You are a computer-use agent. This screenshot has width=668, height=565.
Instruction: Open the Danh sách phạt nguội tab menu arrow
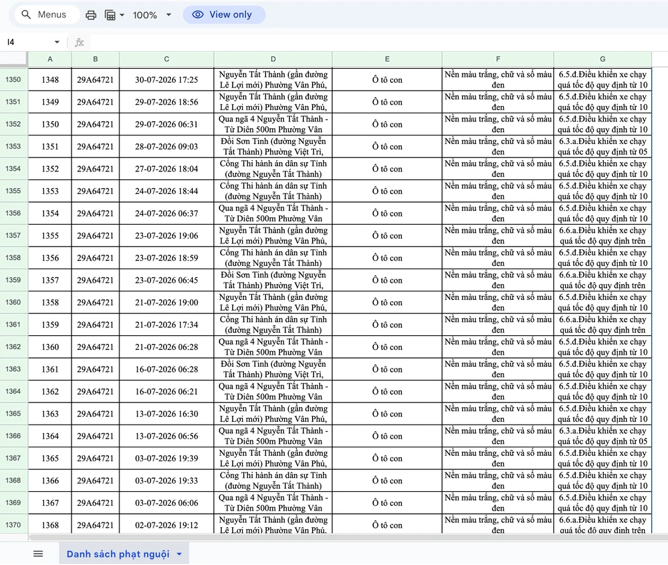pyautogui.click(x=179, y=554)
